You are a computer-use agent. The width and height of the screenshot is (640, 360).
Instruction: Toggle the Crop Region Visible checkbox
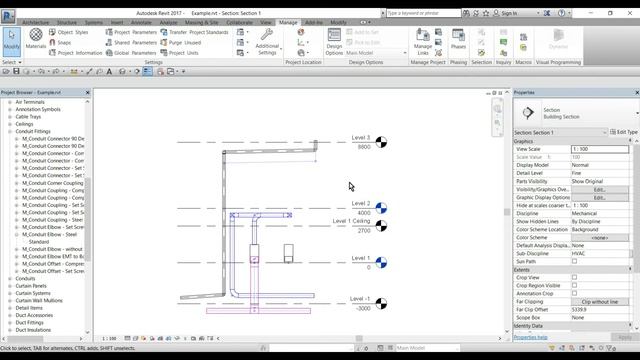pos(574,285)
